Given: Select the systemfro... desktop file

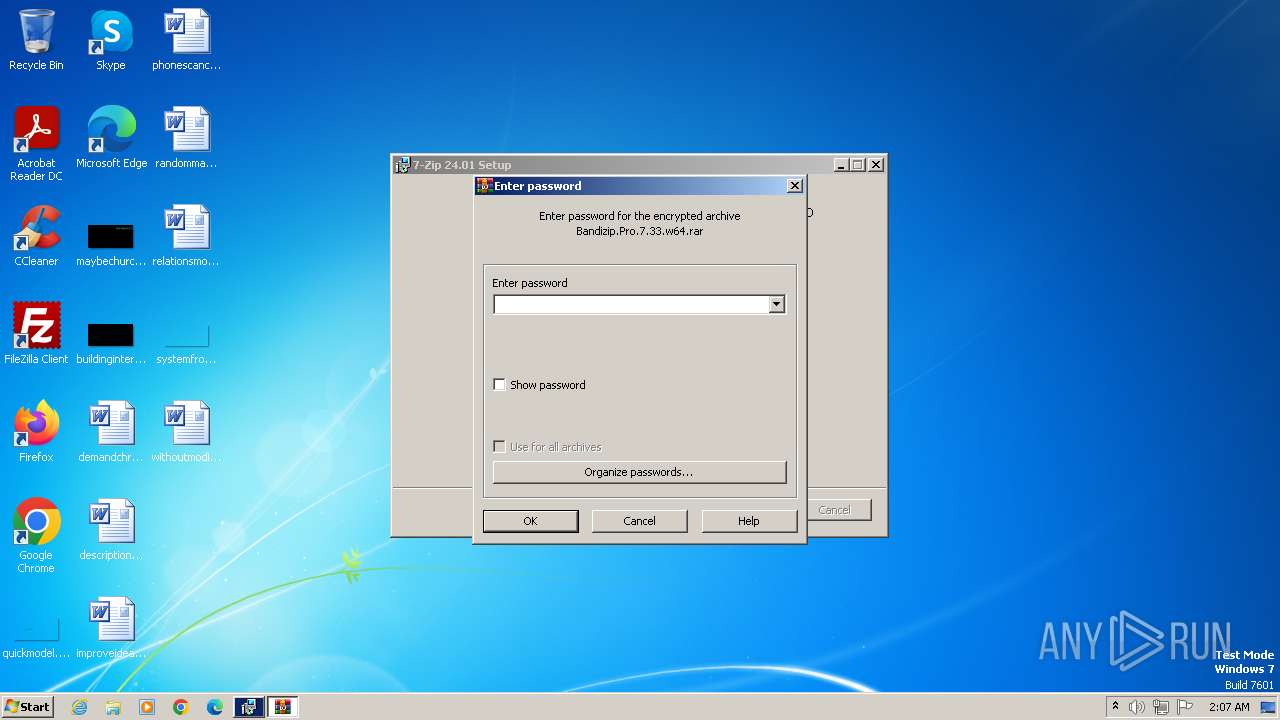Looking at the screenshot, I should click(186, 343).
